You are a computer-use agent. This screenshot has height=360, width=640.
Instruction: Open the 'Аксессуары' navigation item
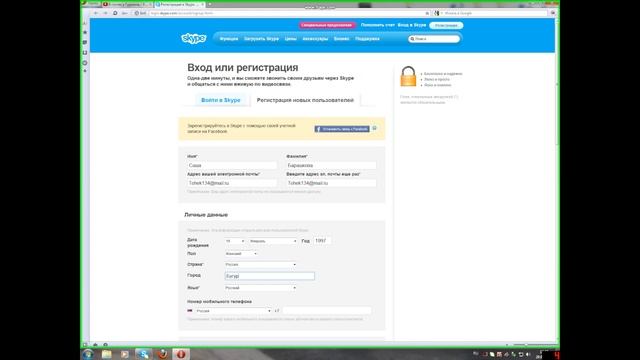[315, 39]
